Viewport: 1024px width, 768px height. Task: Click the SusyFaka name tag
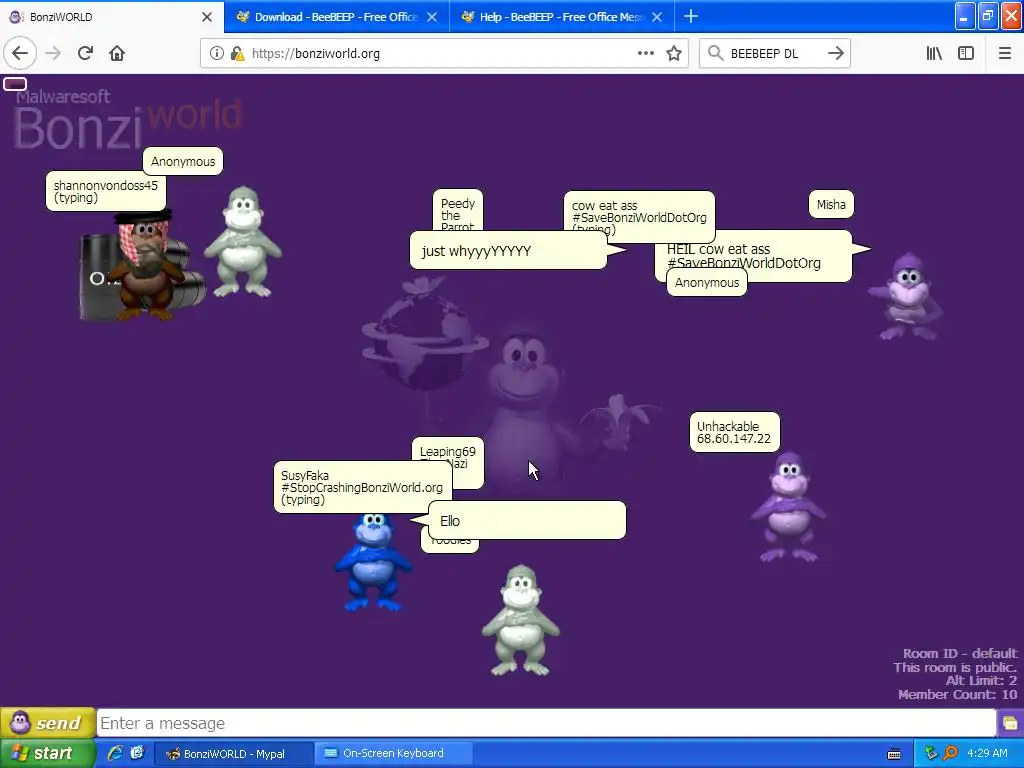click(362, 487)
